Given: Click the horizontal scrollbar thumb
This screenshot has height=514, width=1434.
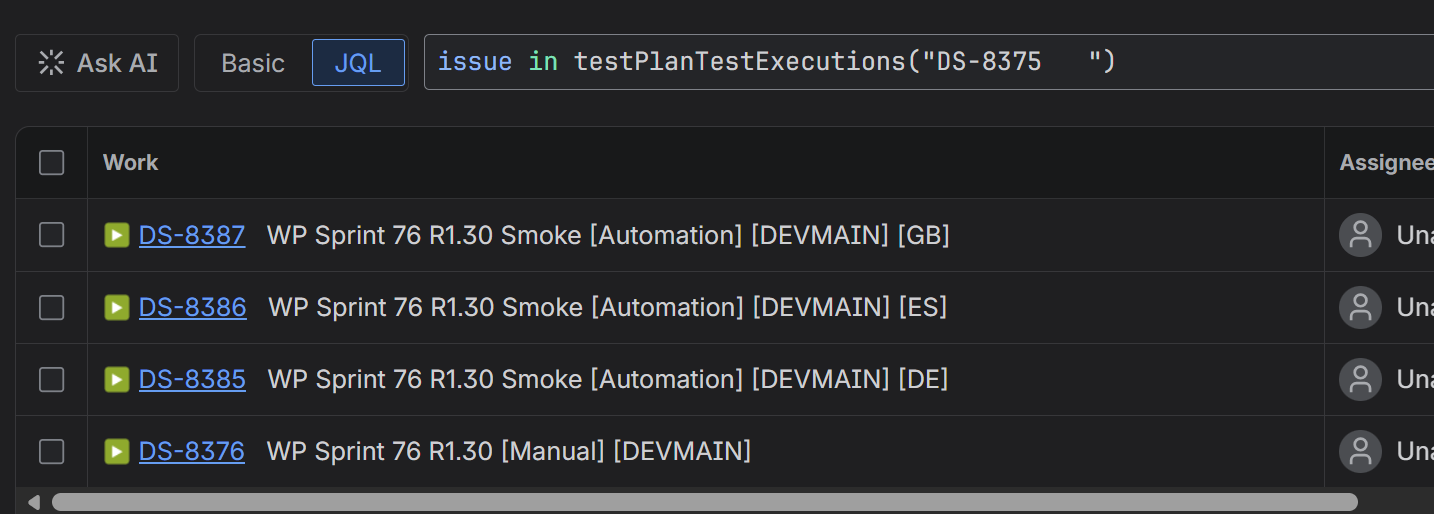Looking at the screenshot, I should (705, 501).
